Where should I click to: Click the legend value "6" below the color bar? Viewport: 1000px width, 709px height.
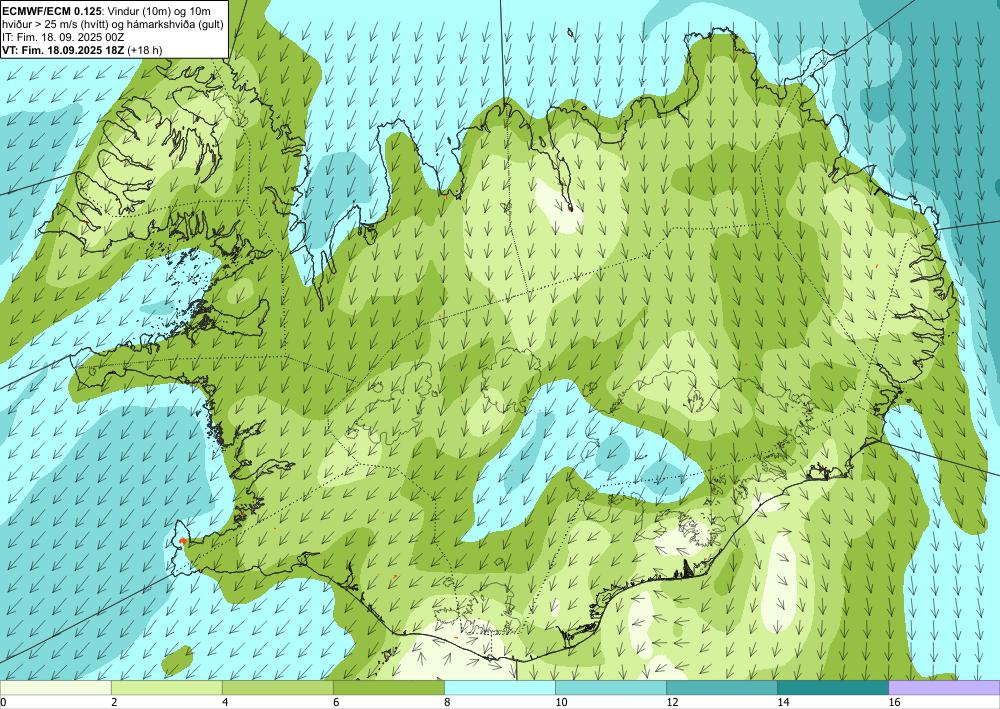point(336,703)
